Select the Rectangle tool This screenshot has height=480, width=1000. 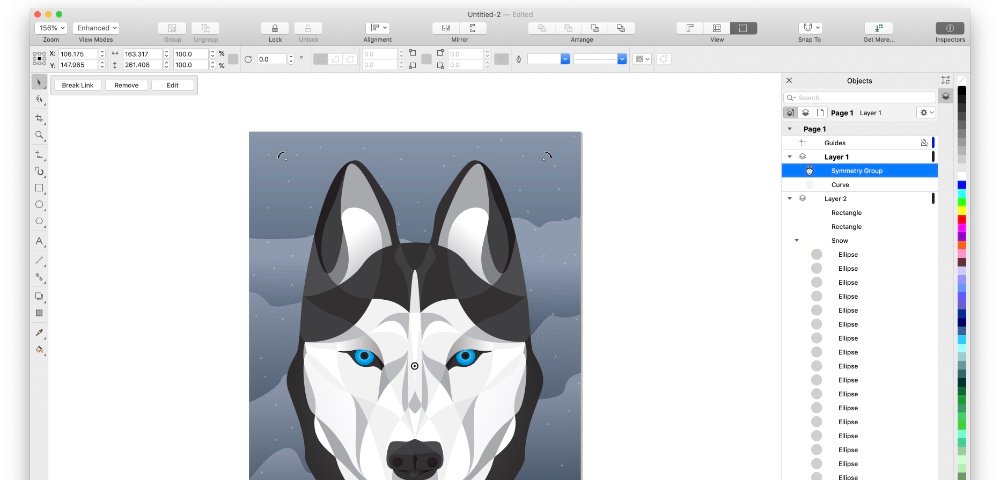click(40, 188)
